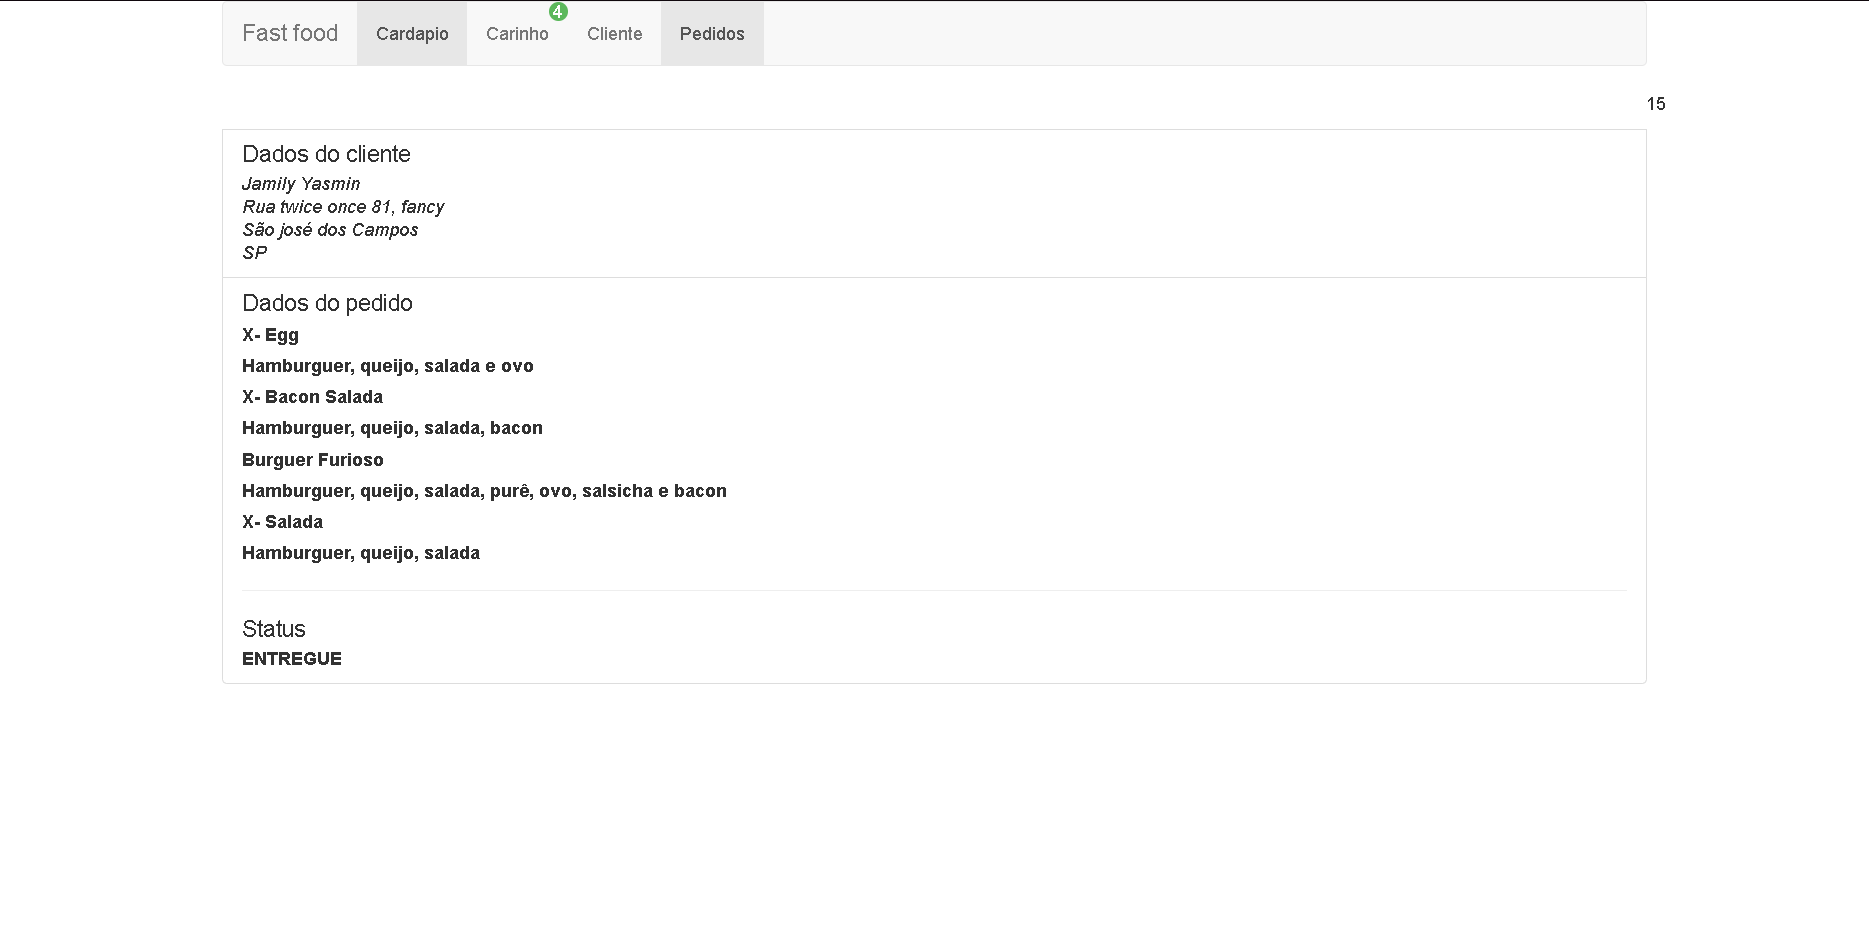
Task: Select the X- Egg item
Action: 270,335
